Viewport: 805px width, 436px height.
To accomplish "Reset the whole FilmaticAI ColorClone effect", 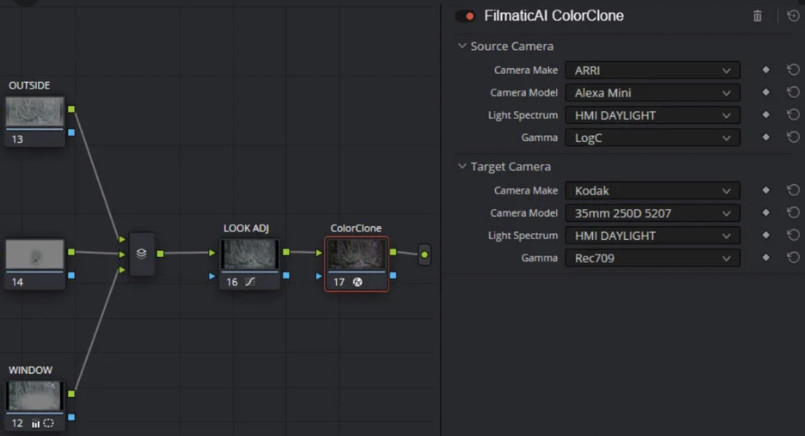I will tap(793, 16).
